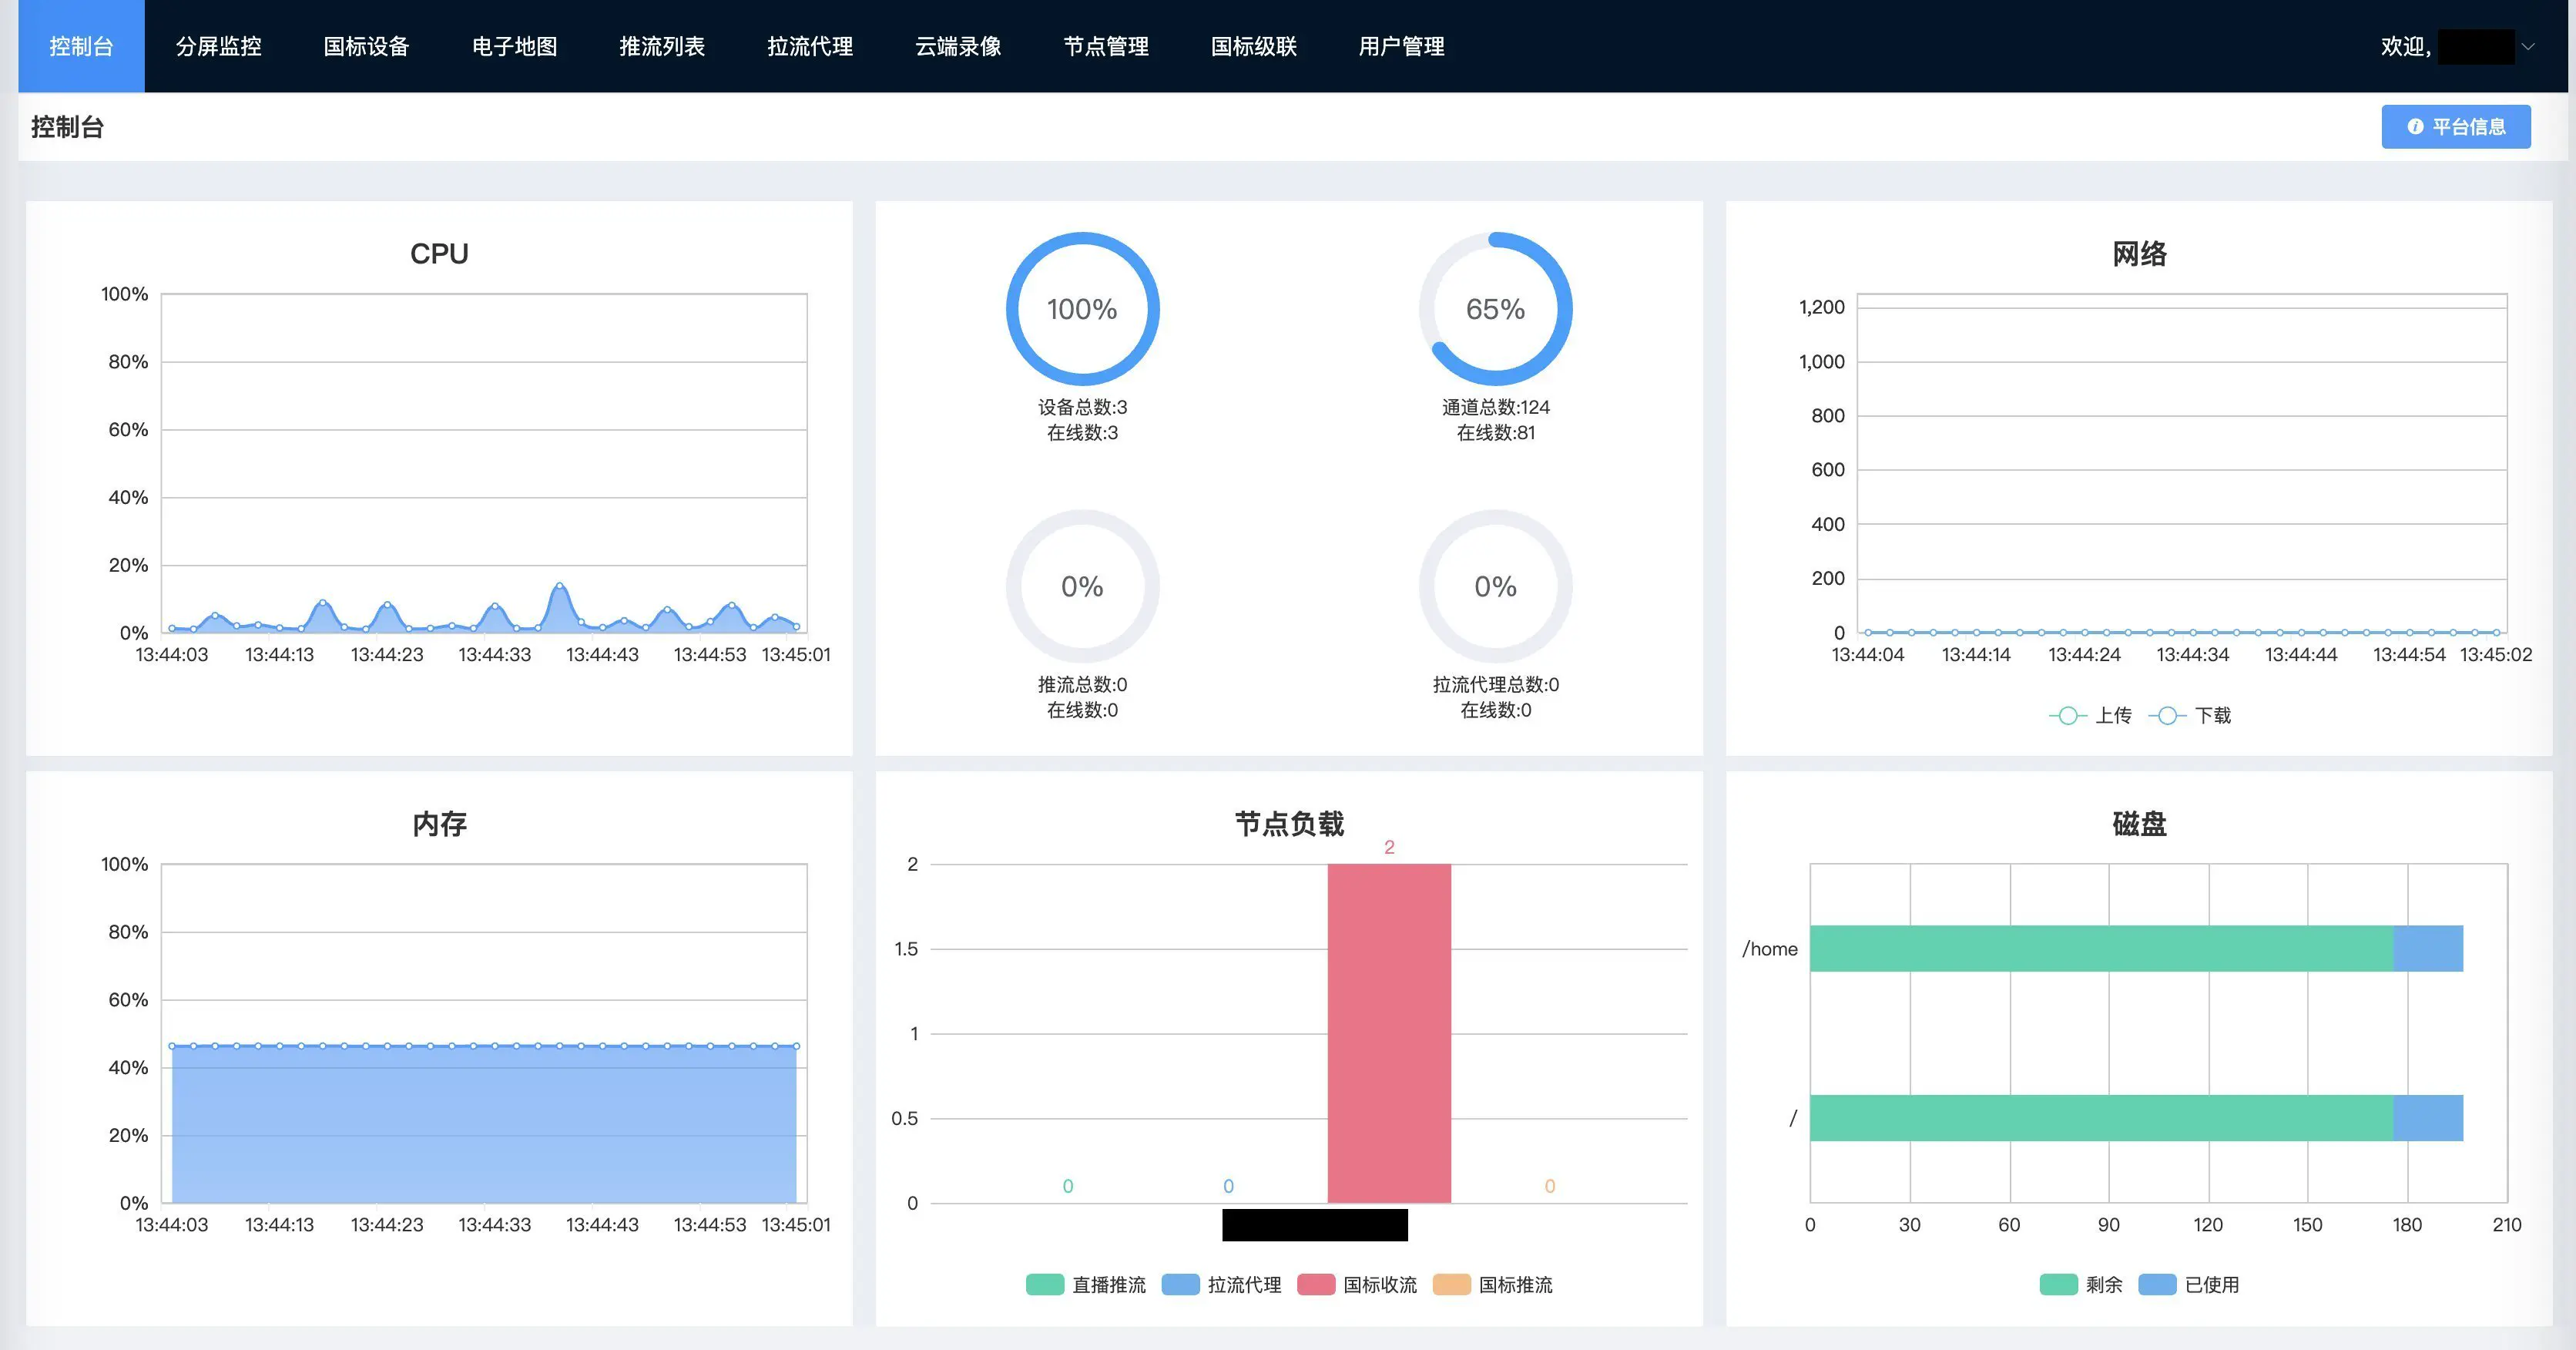
Task: Click the red 国标收流 bar in chart
Action: tap(1388, 1033)
